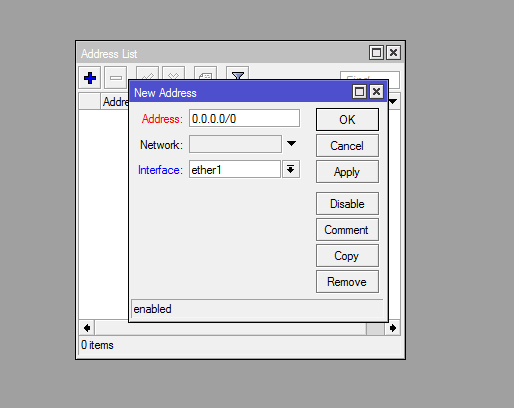Open the Interface dropdown list

291,169
